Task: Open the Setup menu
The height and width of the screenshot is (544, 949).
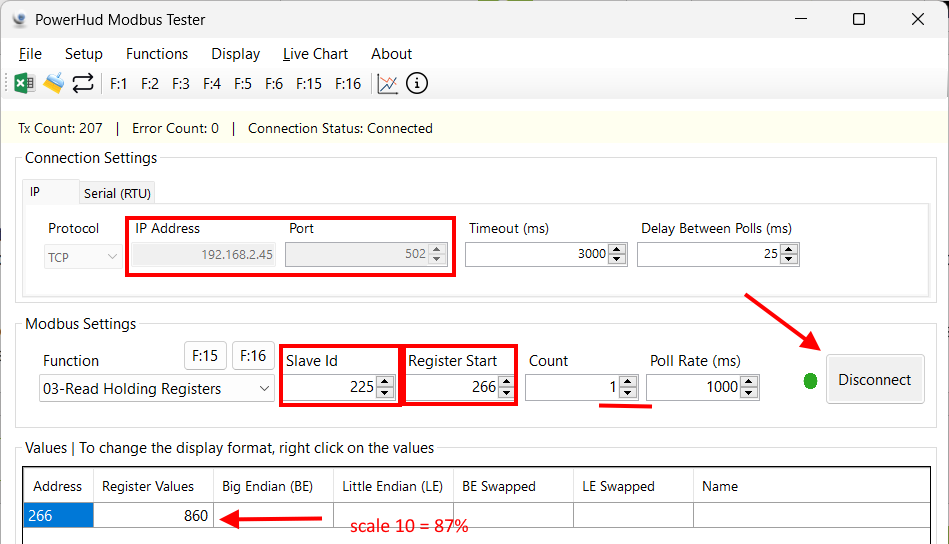Action: (84, 54)
